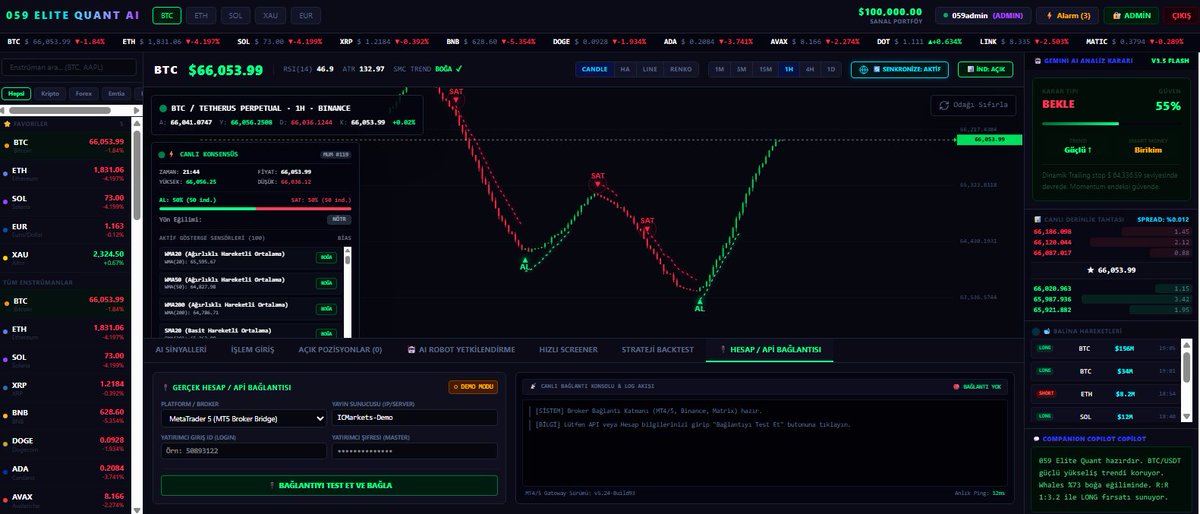Click the AL/SAT consensus ratio bar
1200x514 pixels.
(256, 209)
